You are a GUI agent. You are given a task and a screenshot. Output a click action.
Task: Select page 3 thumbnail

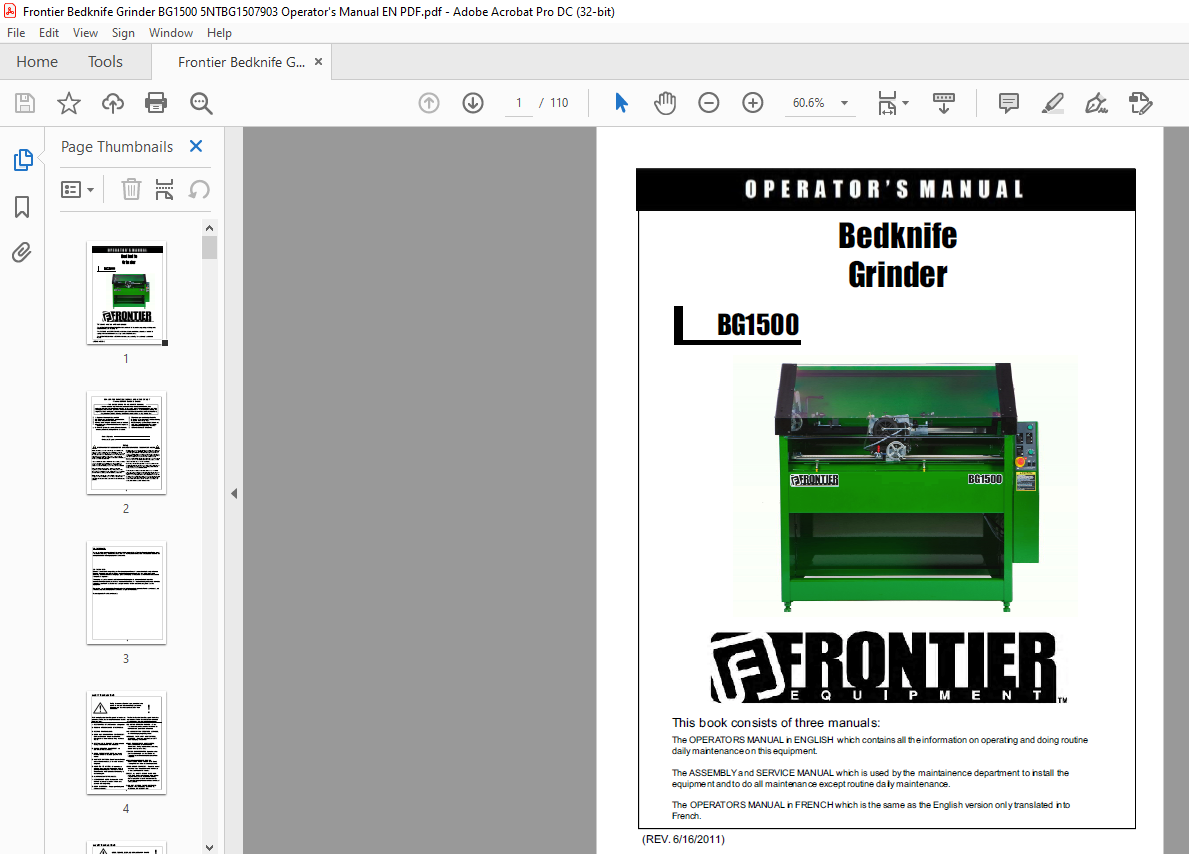tap(127, 593)
